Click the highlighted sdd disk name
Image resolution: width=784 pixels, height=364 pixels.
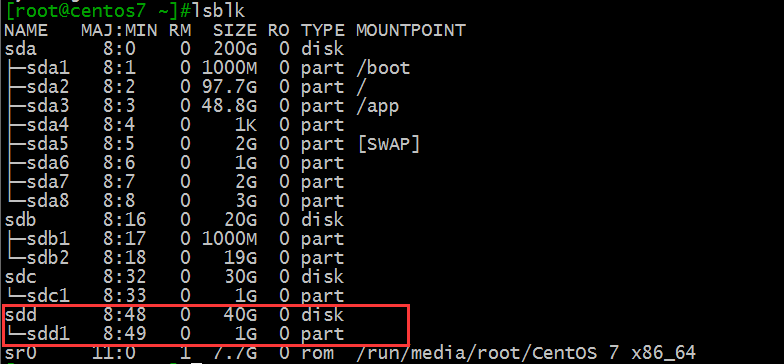[x=20, y=315]
